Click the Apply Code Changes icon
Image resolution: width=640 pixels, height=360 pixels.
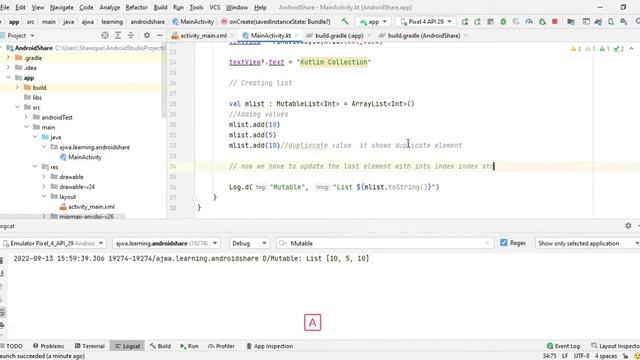pos(490,22)
